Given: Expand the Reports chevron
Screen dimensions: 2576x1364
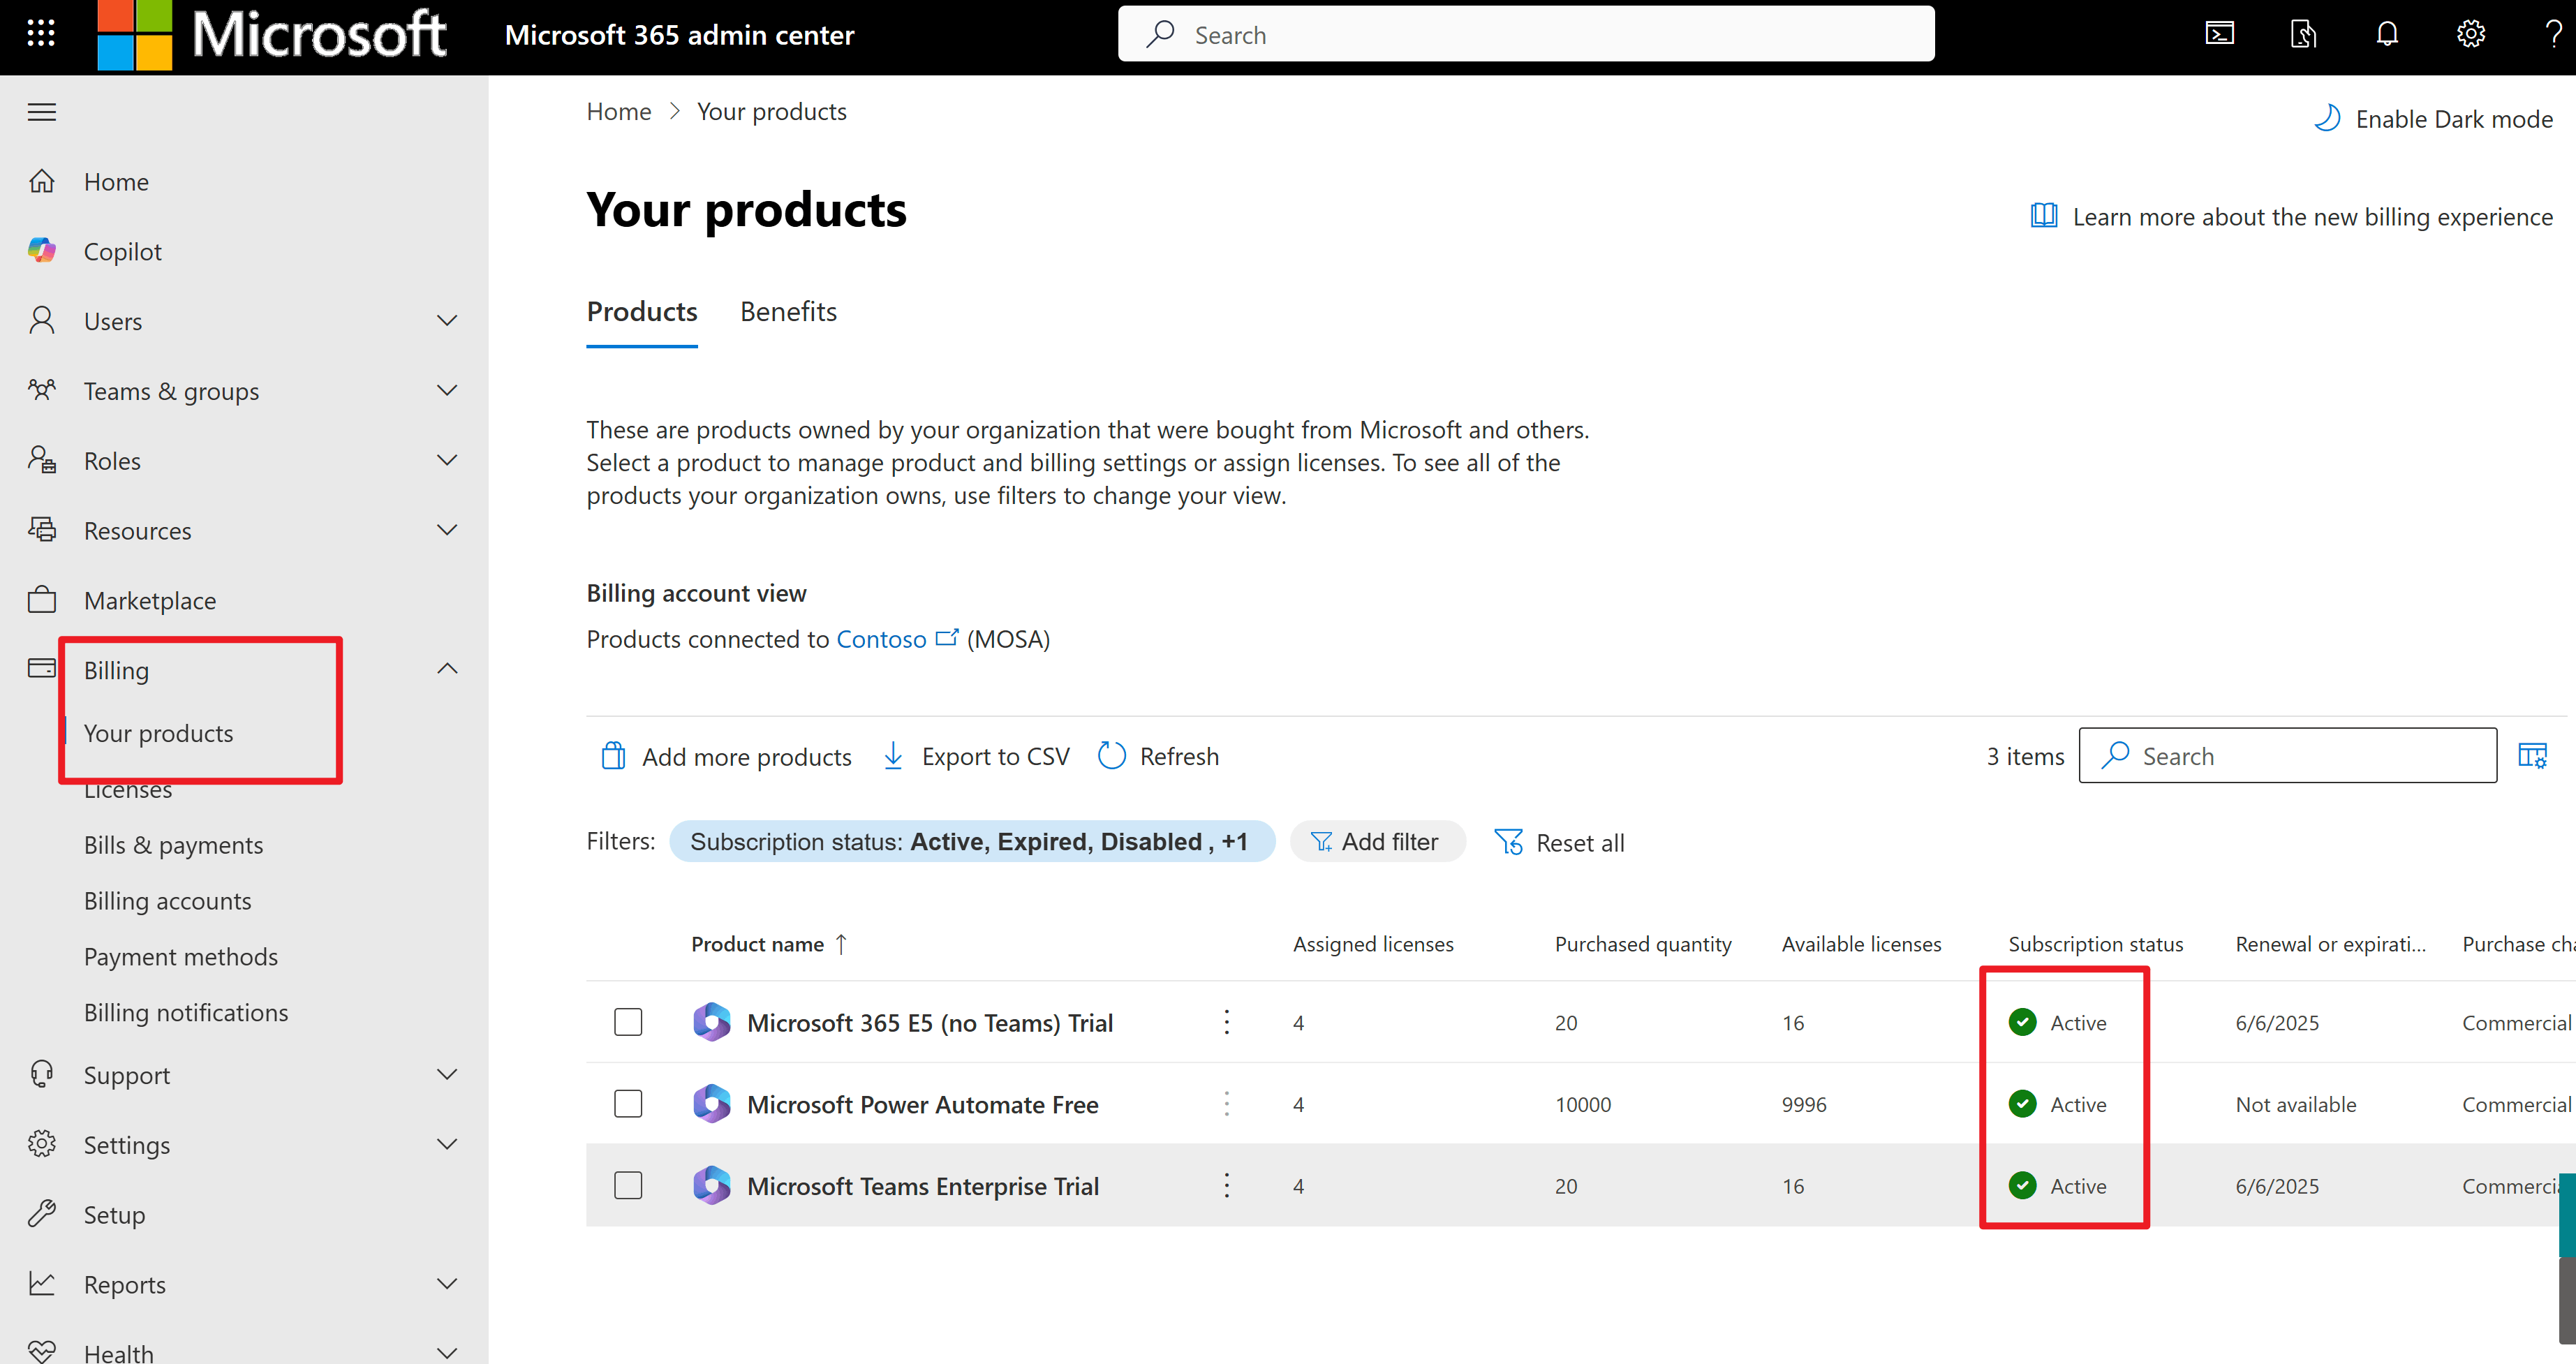Looking at the screenshot, I should click(x=447, y=1284).
